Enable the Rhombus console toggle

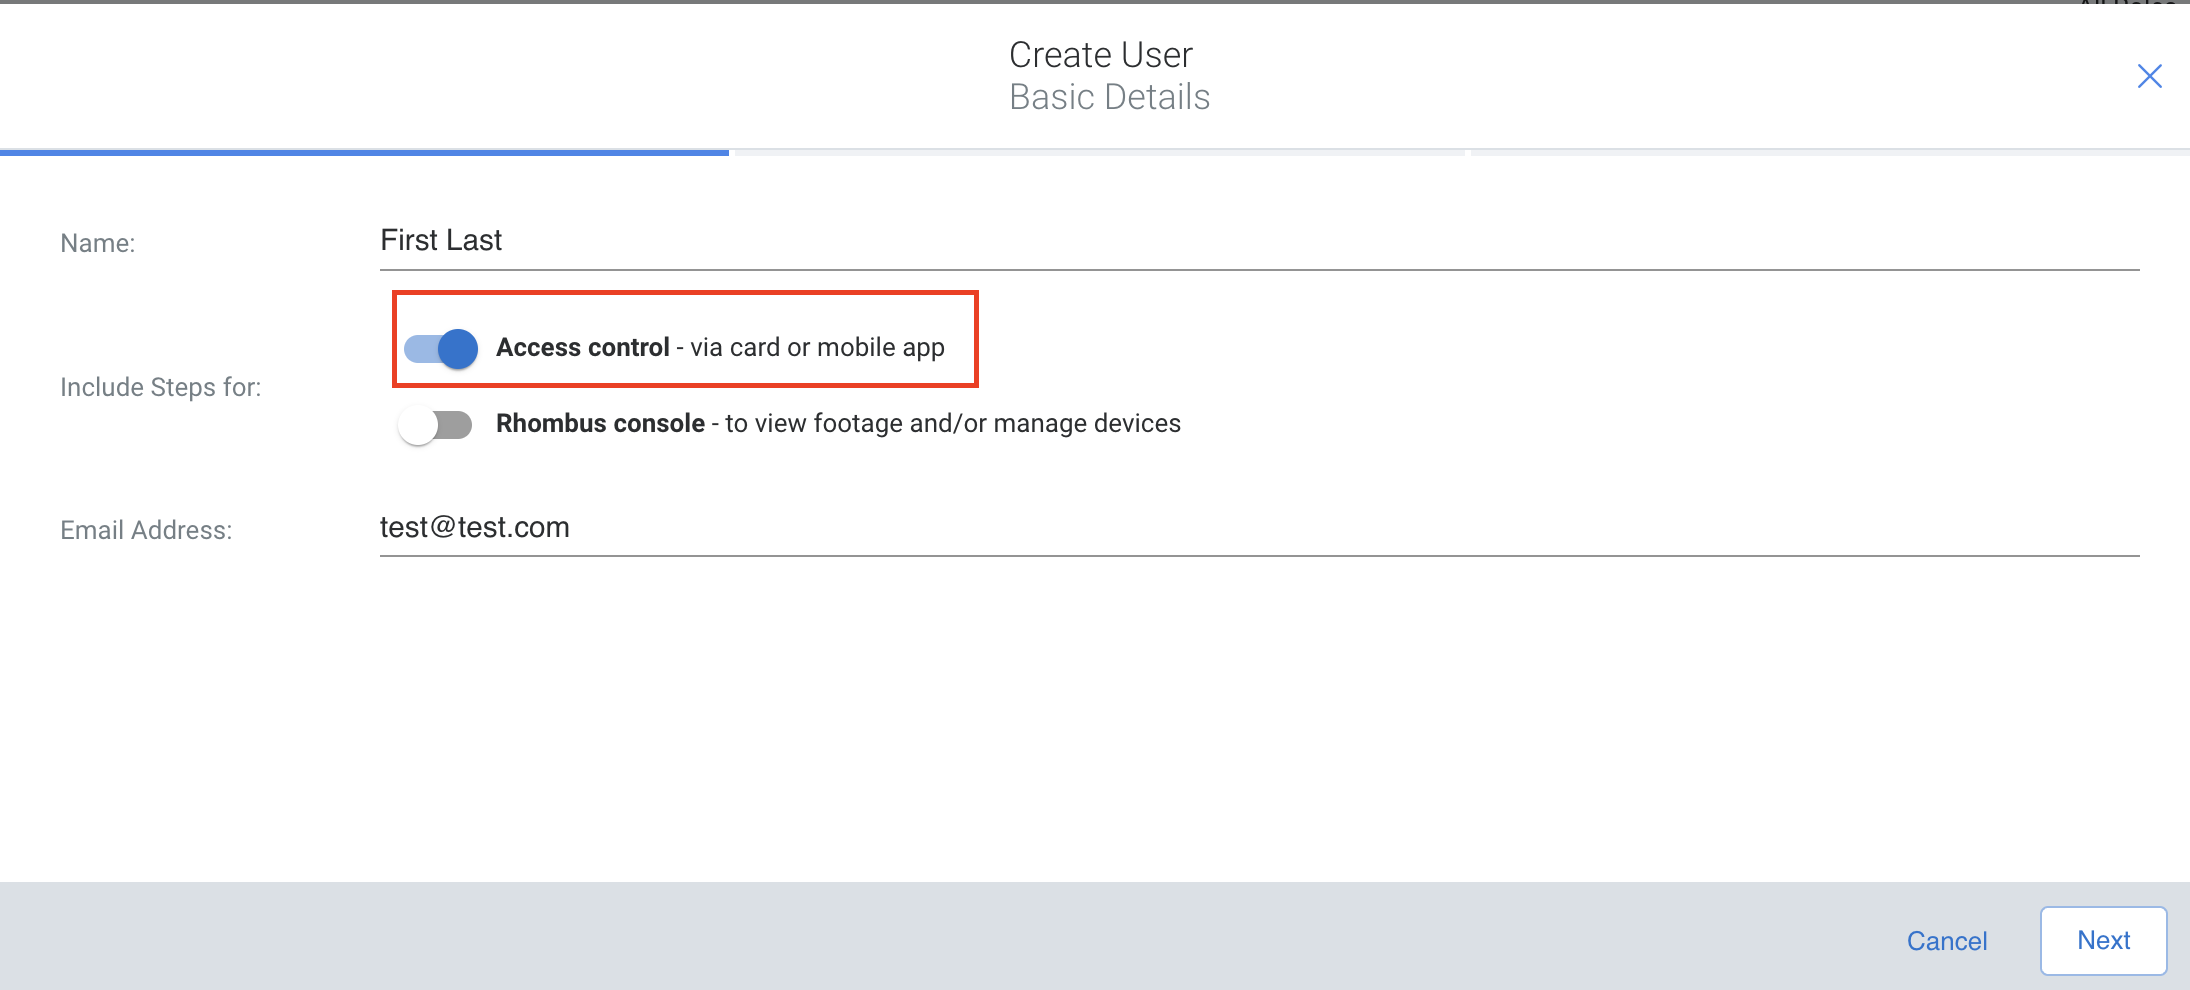tap(435, 424)
